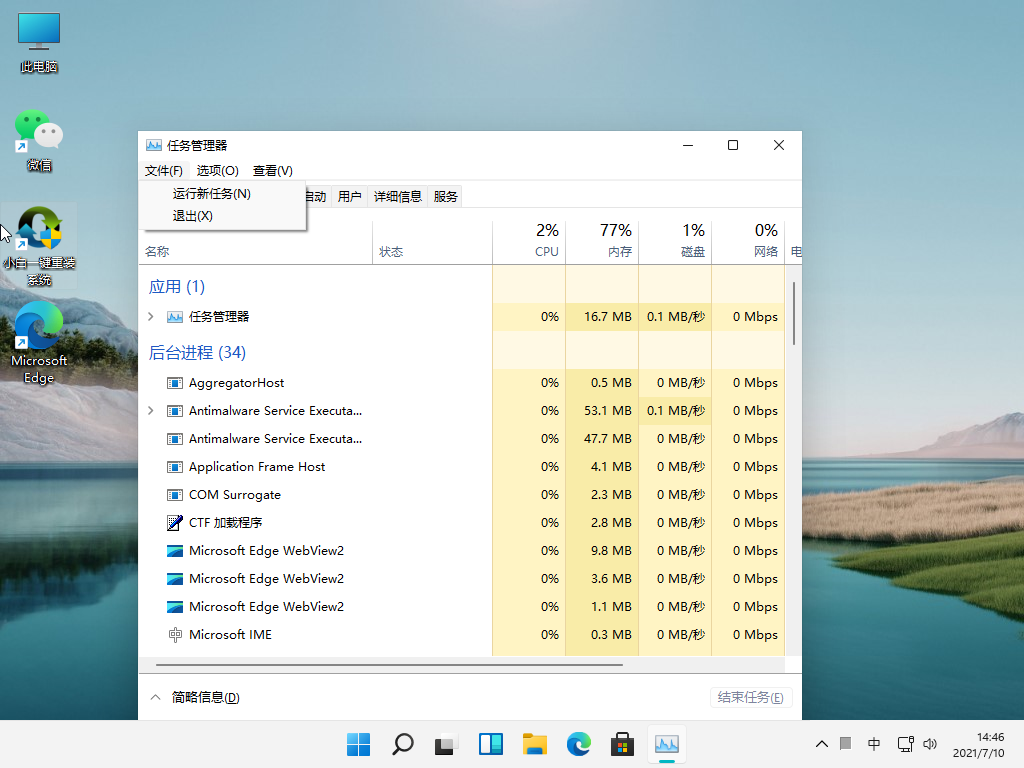Viewport: 1024px width, 768px height.
Task: Show hidden icons tray chevron
Action: pos(822,744)
